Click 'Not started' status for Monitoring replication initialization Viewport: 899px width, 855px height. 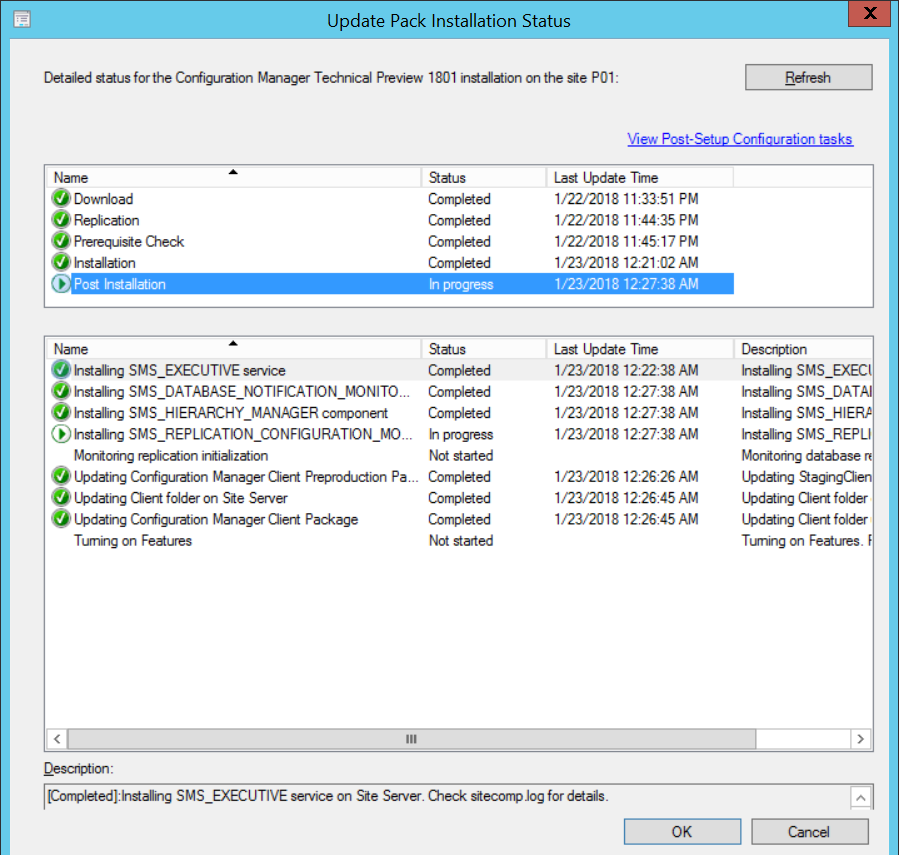[461, 455]
